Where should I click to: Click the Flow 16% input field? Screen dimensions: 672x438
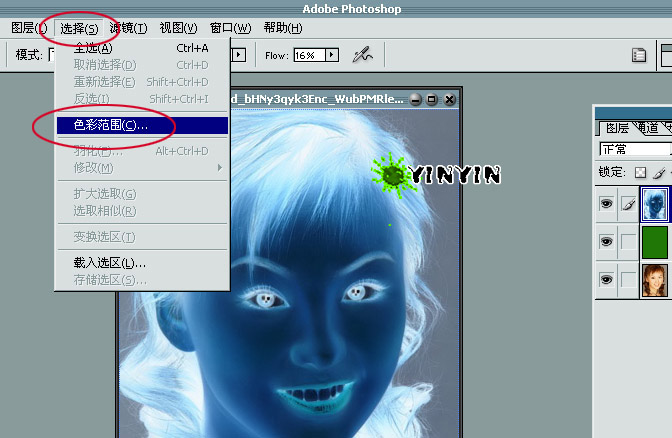[x=309, y=55]
